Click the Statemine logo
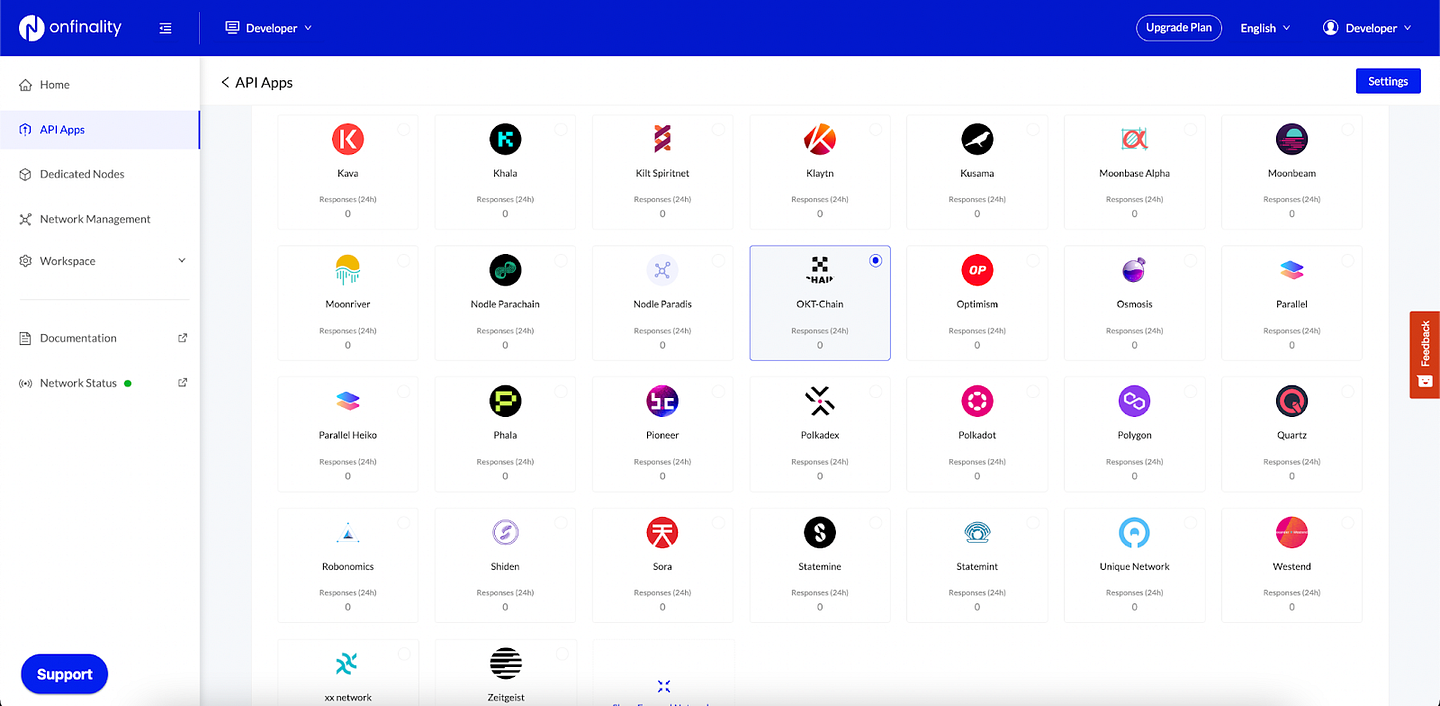 point(820,533)
